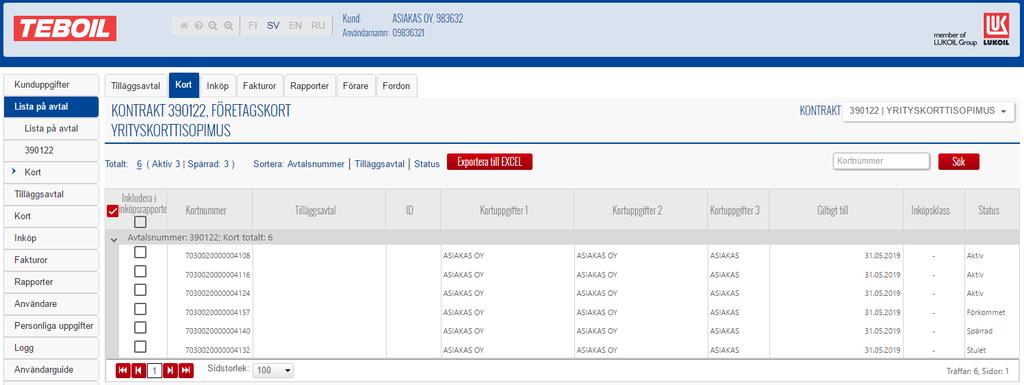Switch language to RU

(317, 25)
